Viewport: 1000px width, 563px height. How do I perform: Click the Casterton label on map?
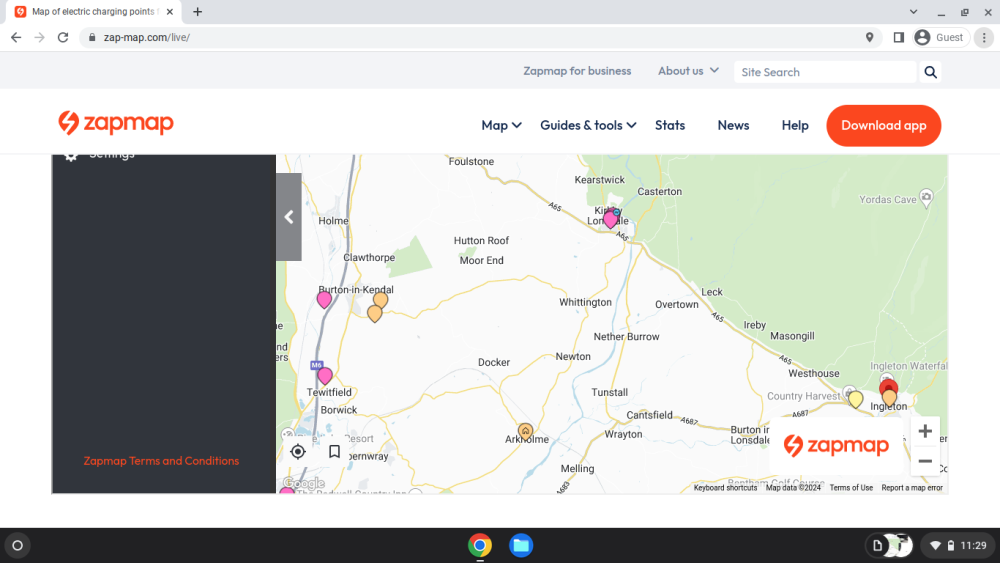(659, 191)
